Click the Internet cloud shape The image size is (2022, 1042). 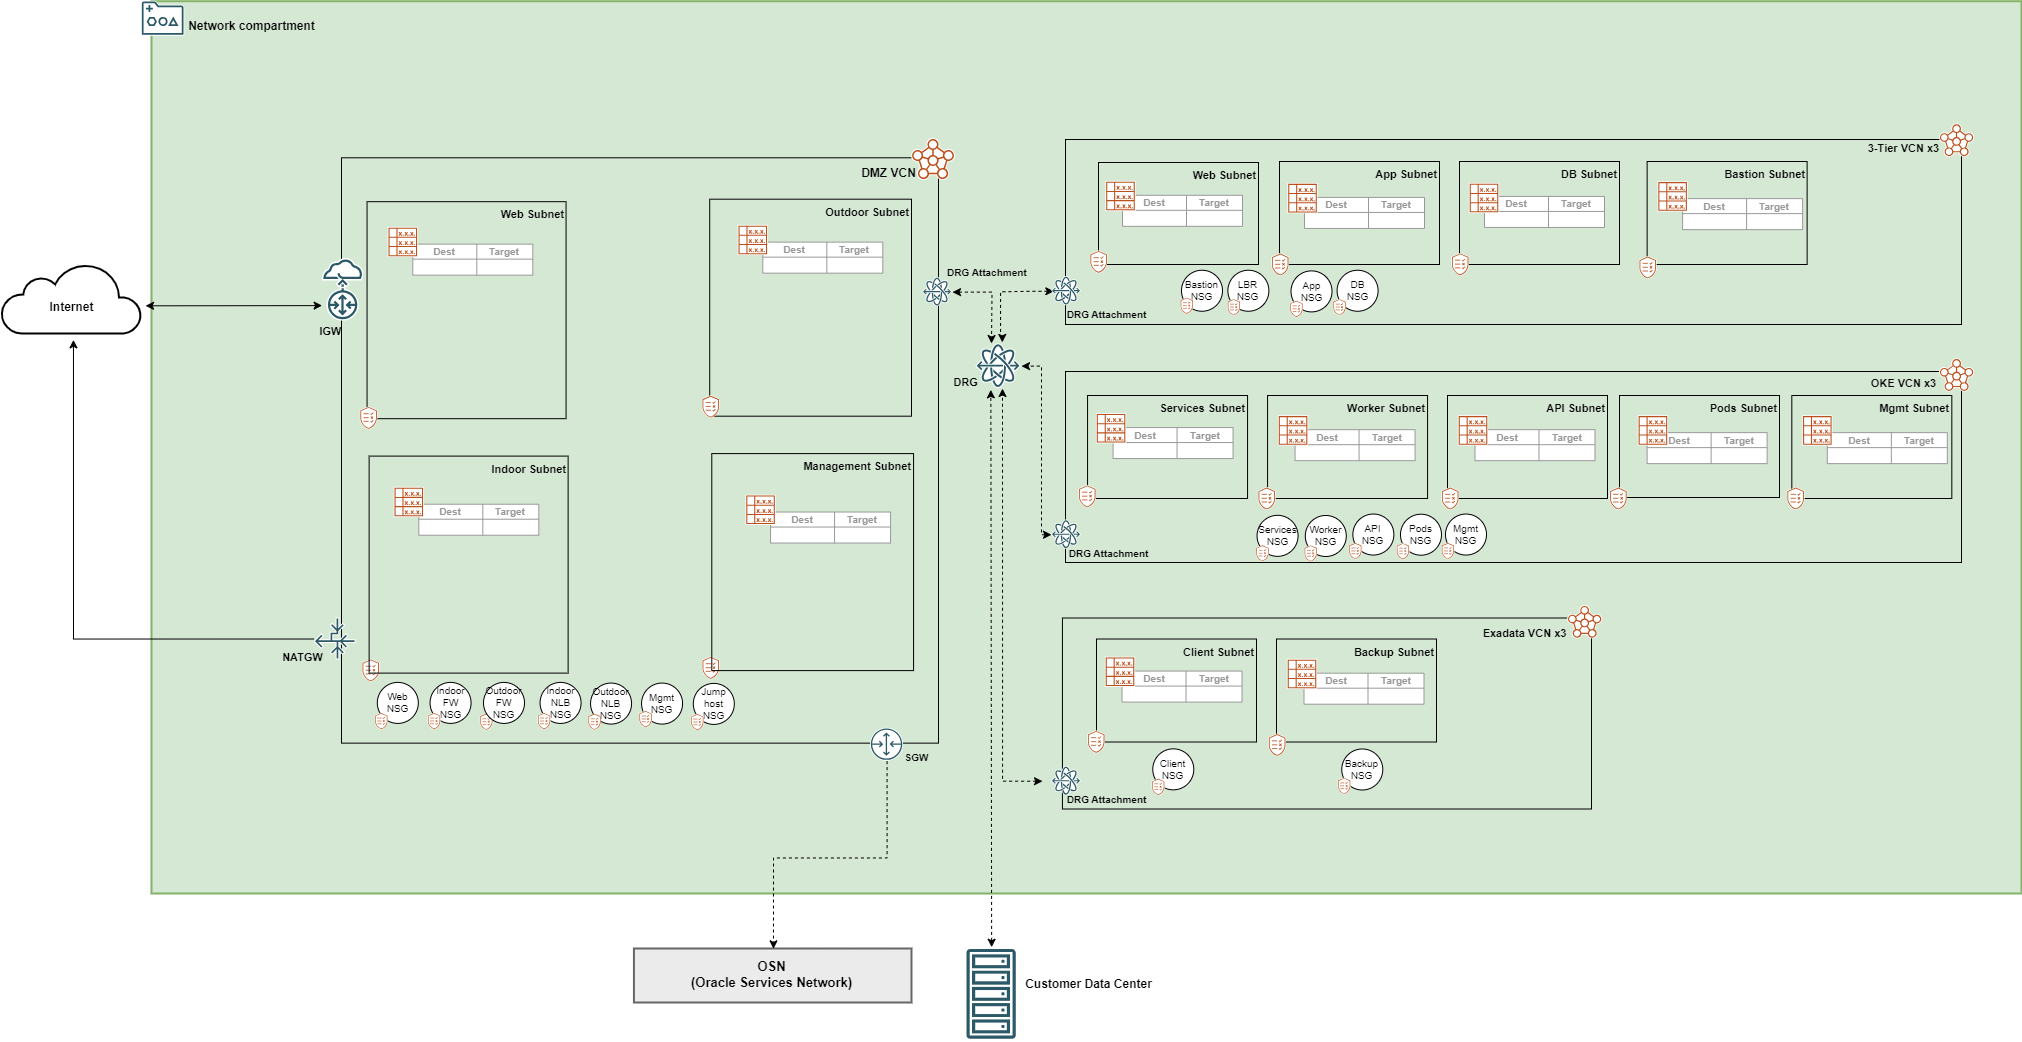71,300
